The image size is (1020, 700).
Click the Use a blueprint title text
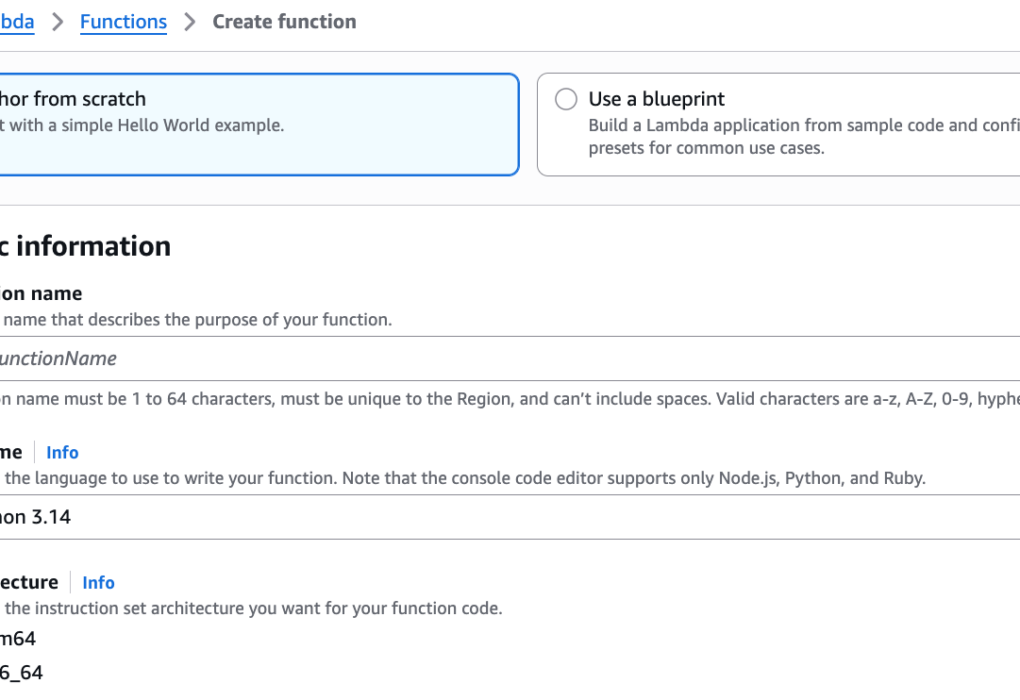point(656,99)
